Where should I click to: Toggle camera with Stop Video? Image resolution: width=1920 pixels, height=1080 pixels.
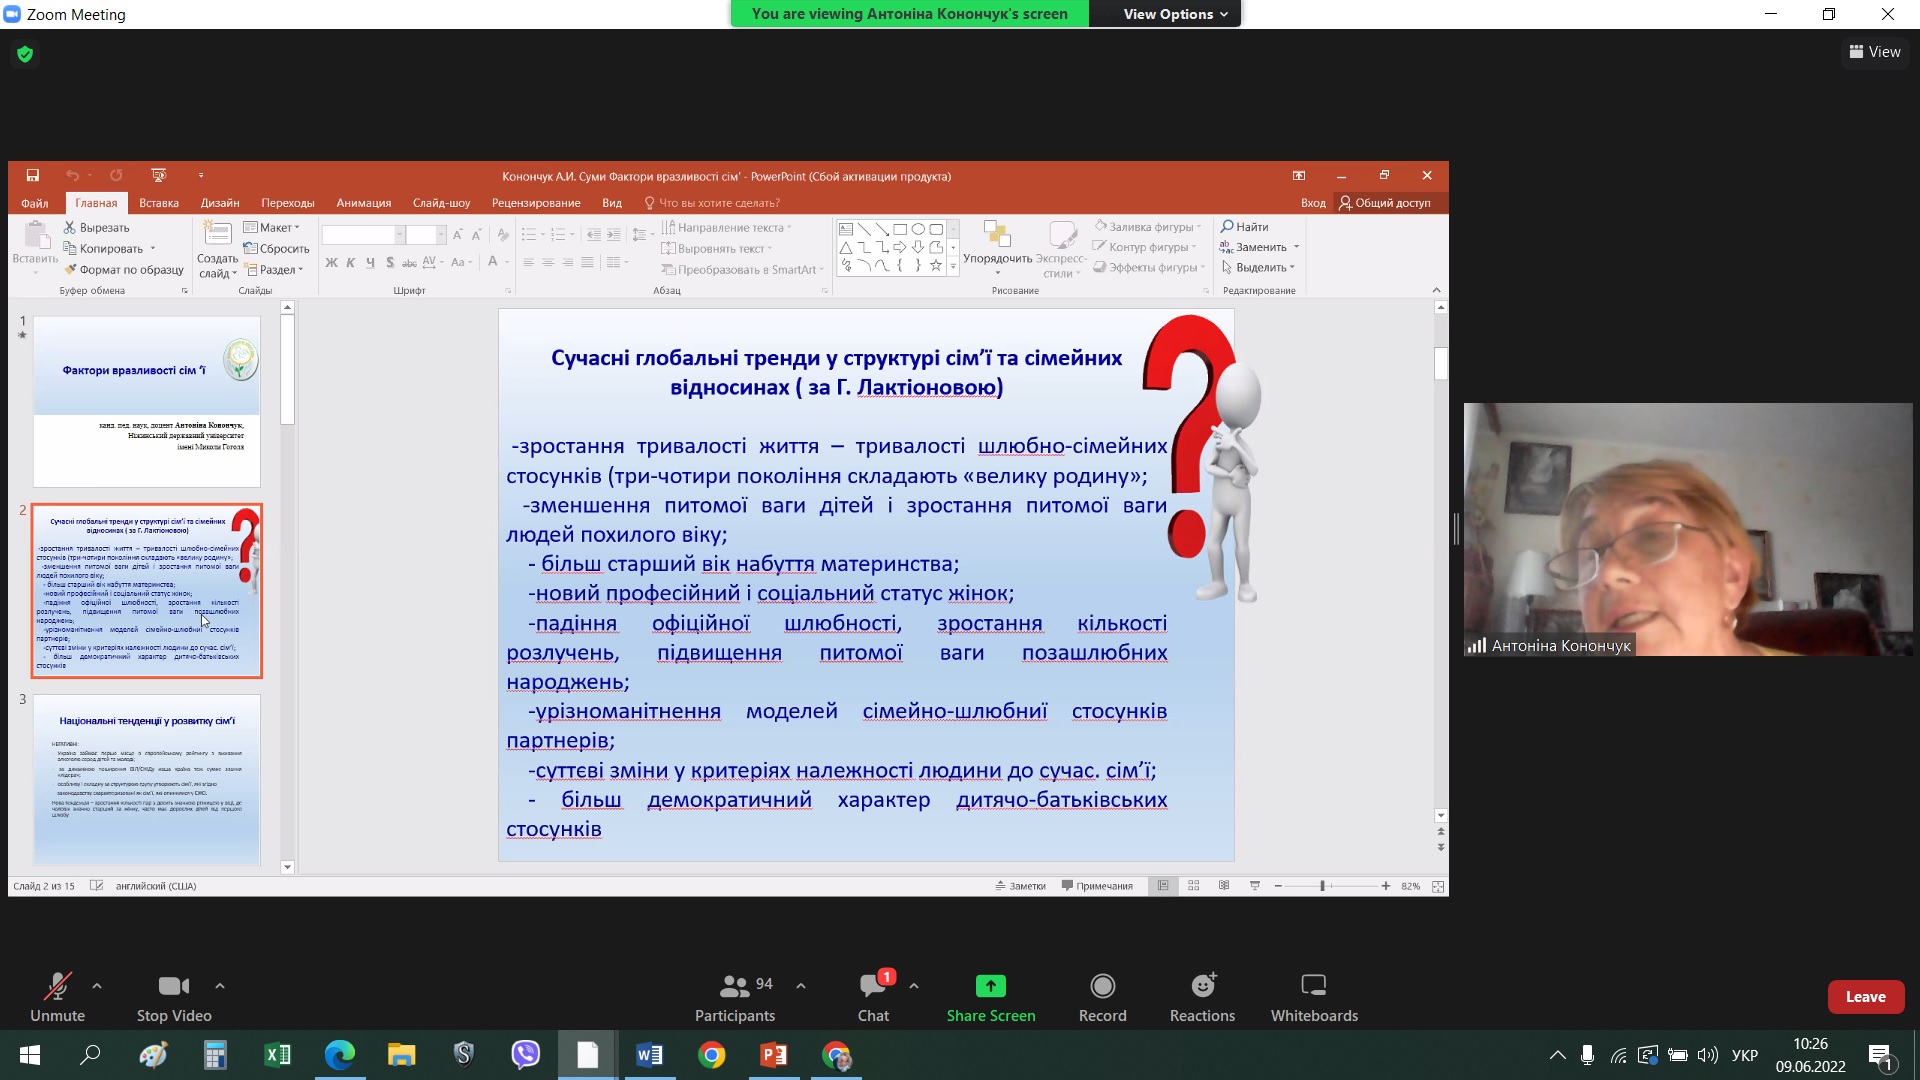pos(174,986)
